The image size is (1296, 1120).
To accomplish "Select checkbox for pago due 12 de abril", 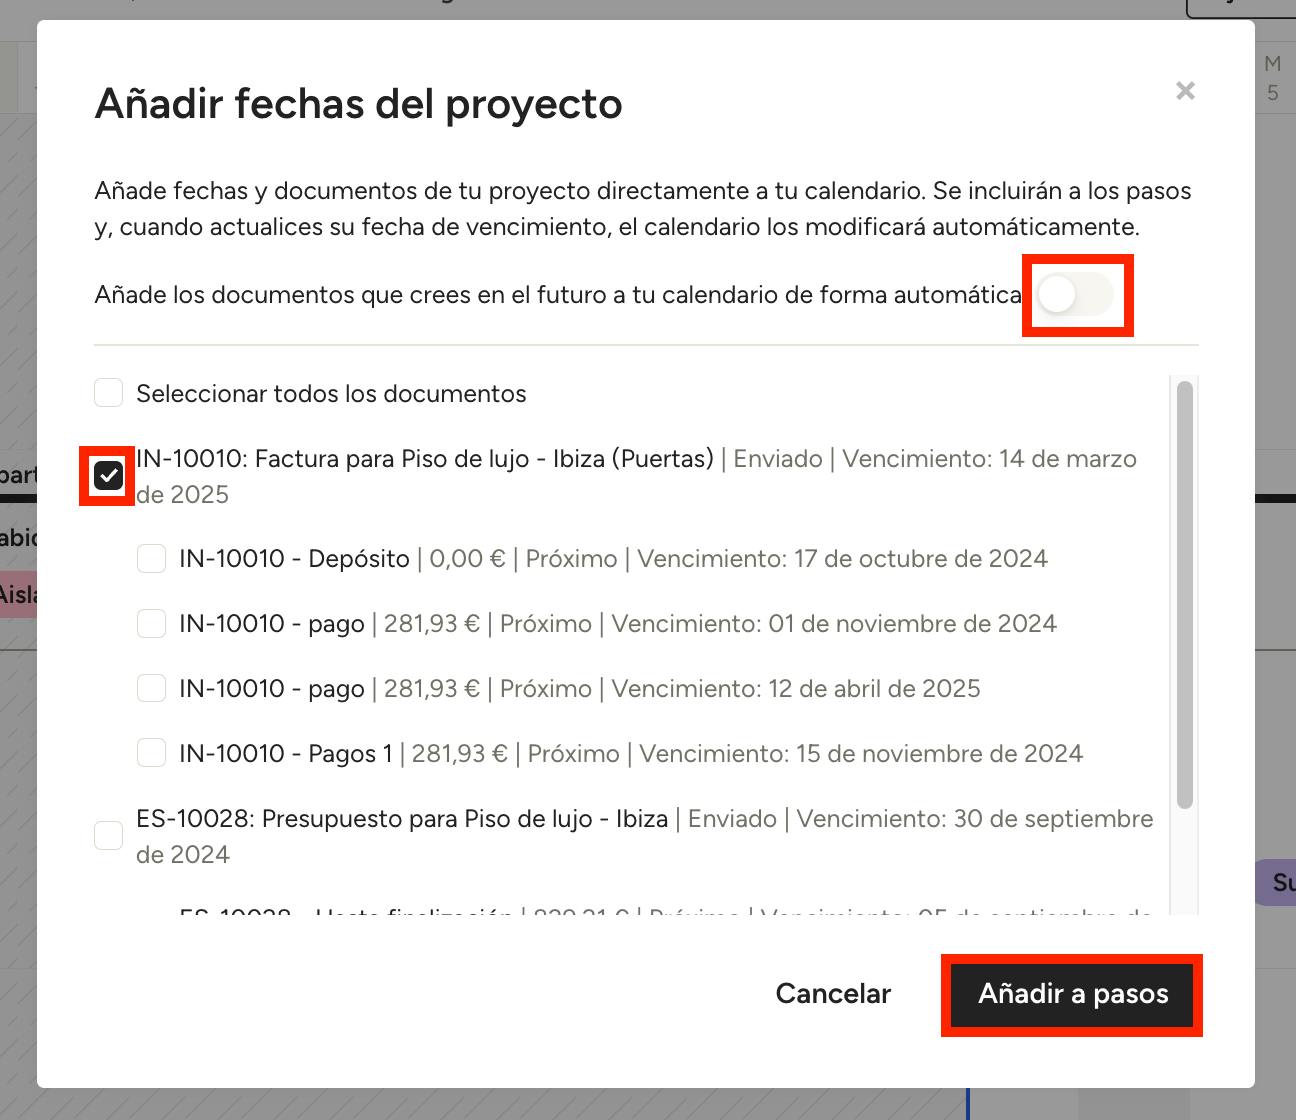I will (x=151, y=689).
